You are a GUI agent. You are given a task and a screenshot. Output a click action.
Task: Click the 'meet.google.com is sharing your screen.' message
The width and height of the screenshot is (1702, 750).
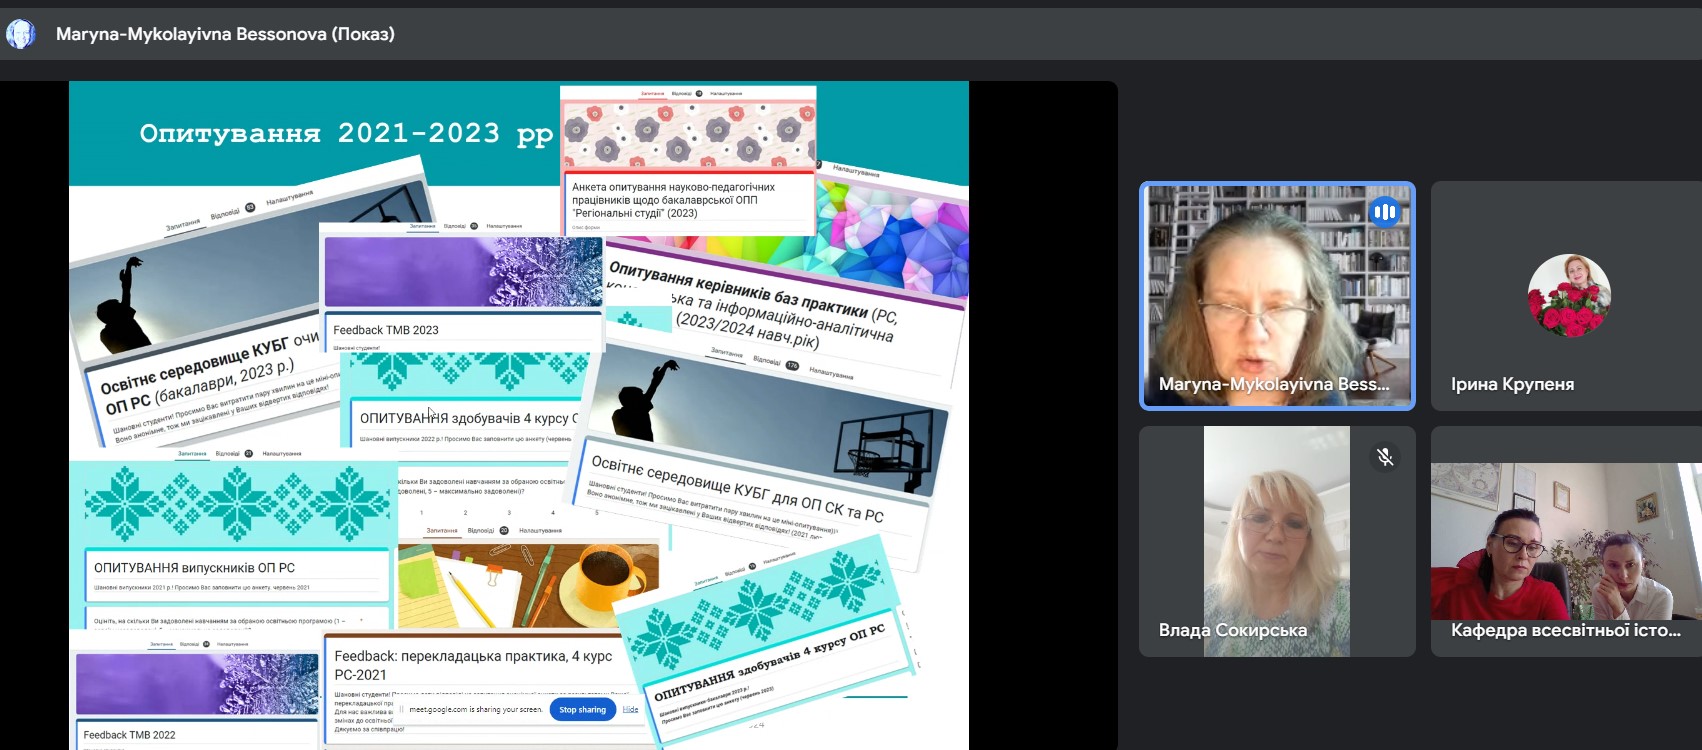[x=476, y=710]
